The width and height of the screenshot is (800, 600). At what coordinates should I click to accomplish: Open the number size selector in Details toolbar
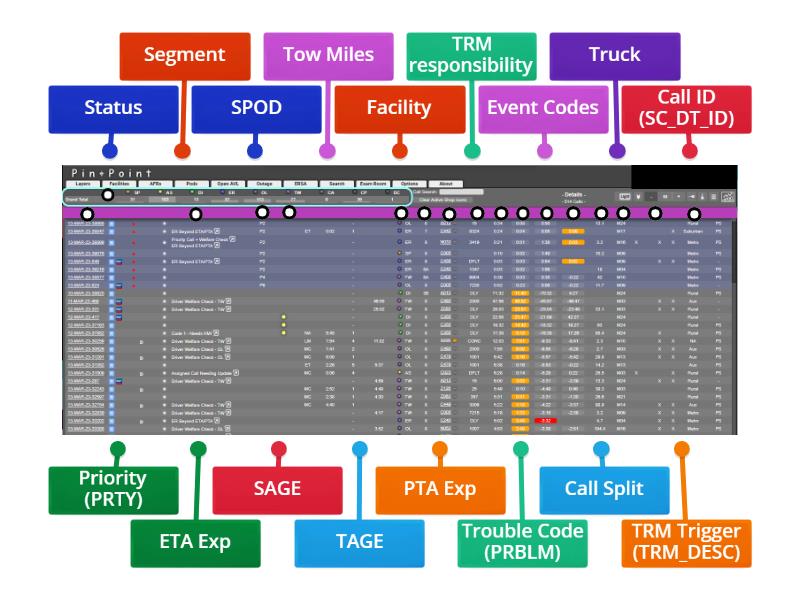point(663,197)
